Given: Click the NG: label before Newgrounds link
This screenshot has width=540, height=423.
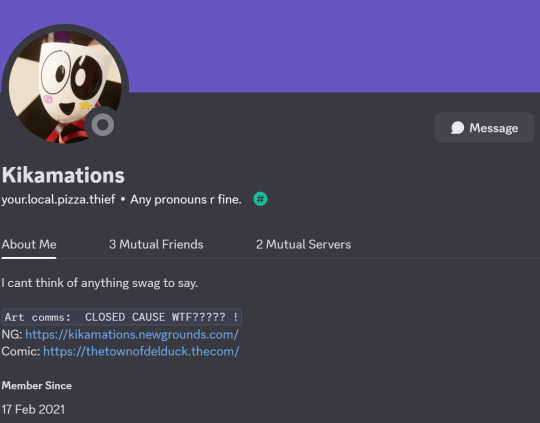Looking at the screenshot, I should [x=12, y=334].
